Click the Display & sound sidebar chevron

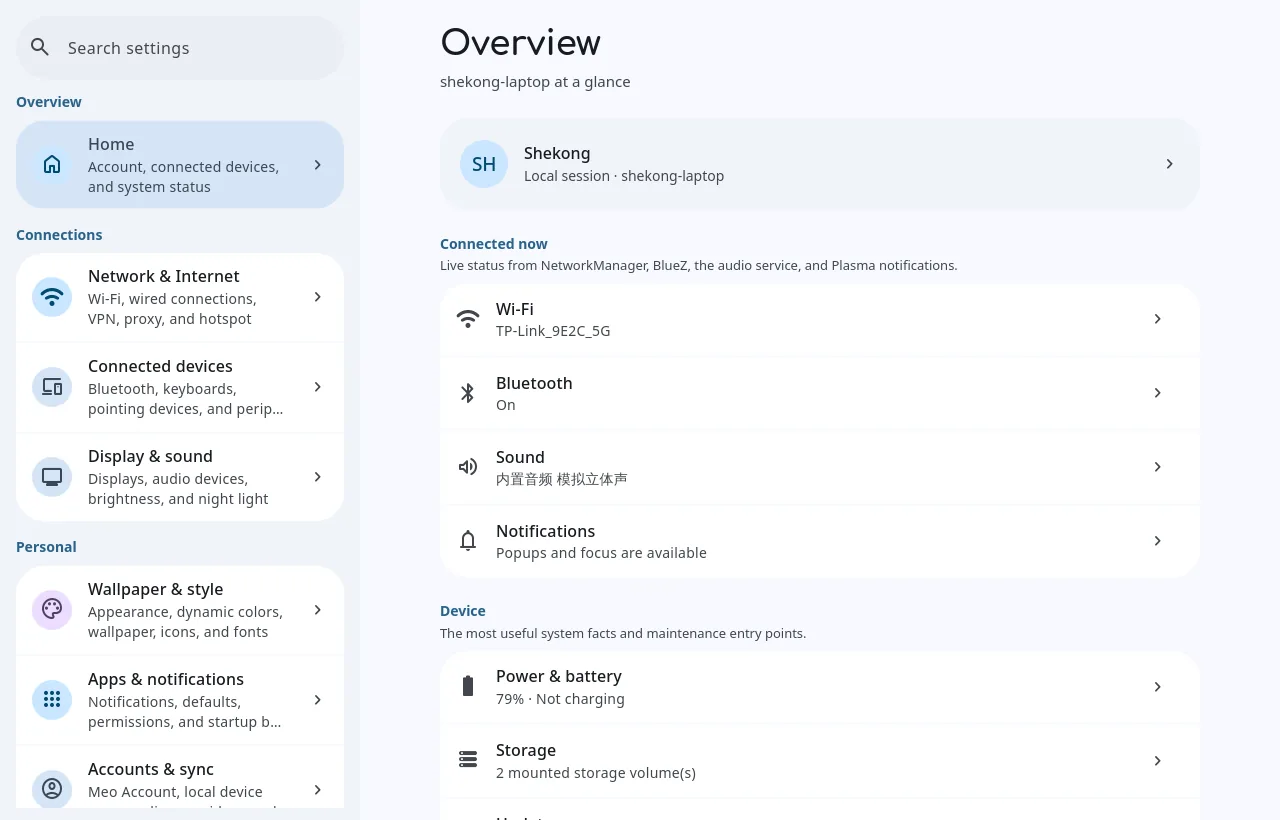coord(317,477)
